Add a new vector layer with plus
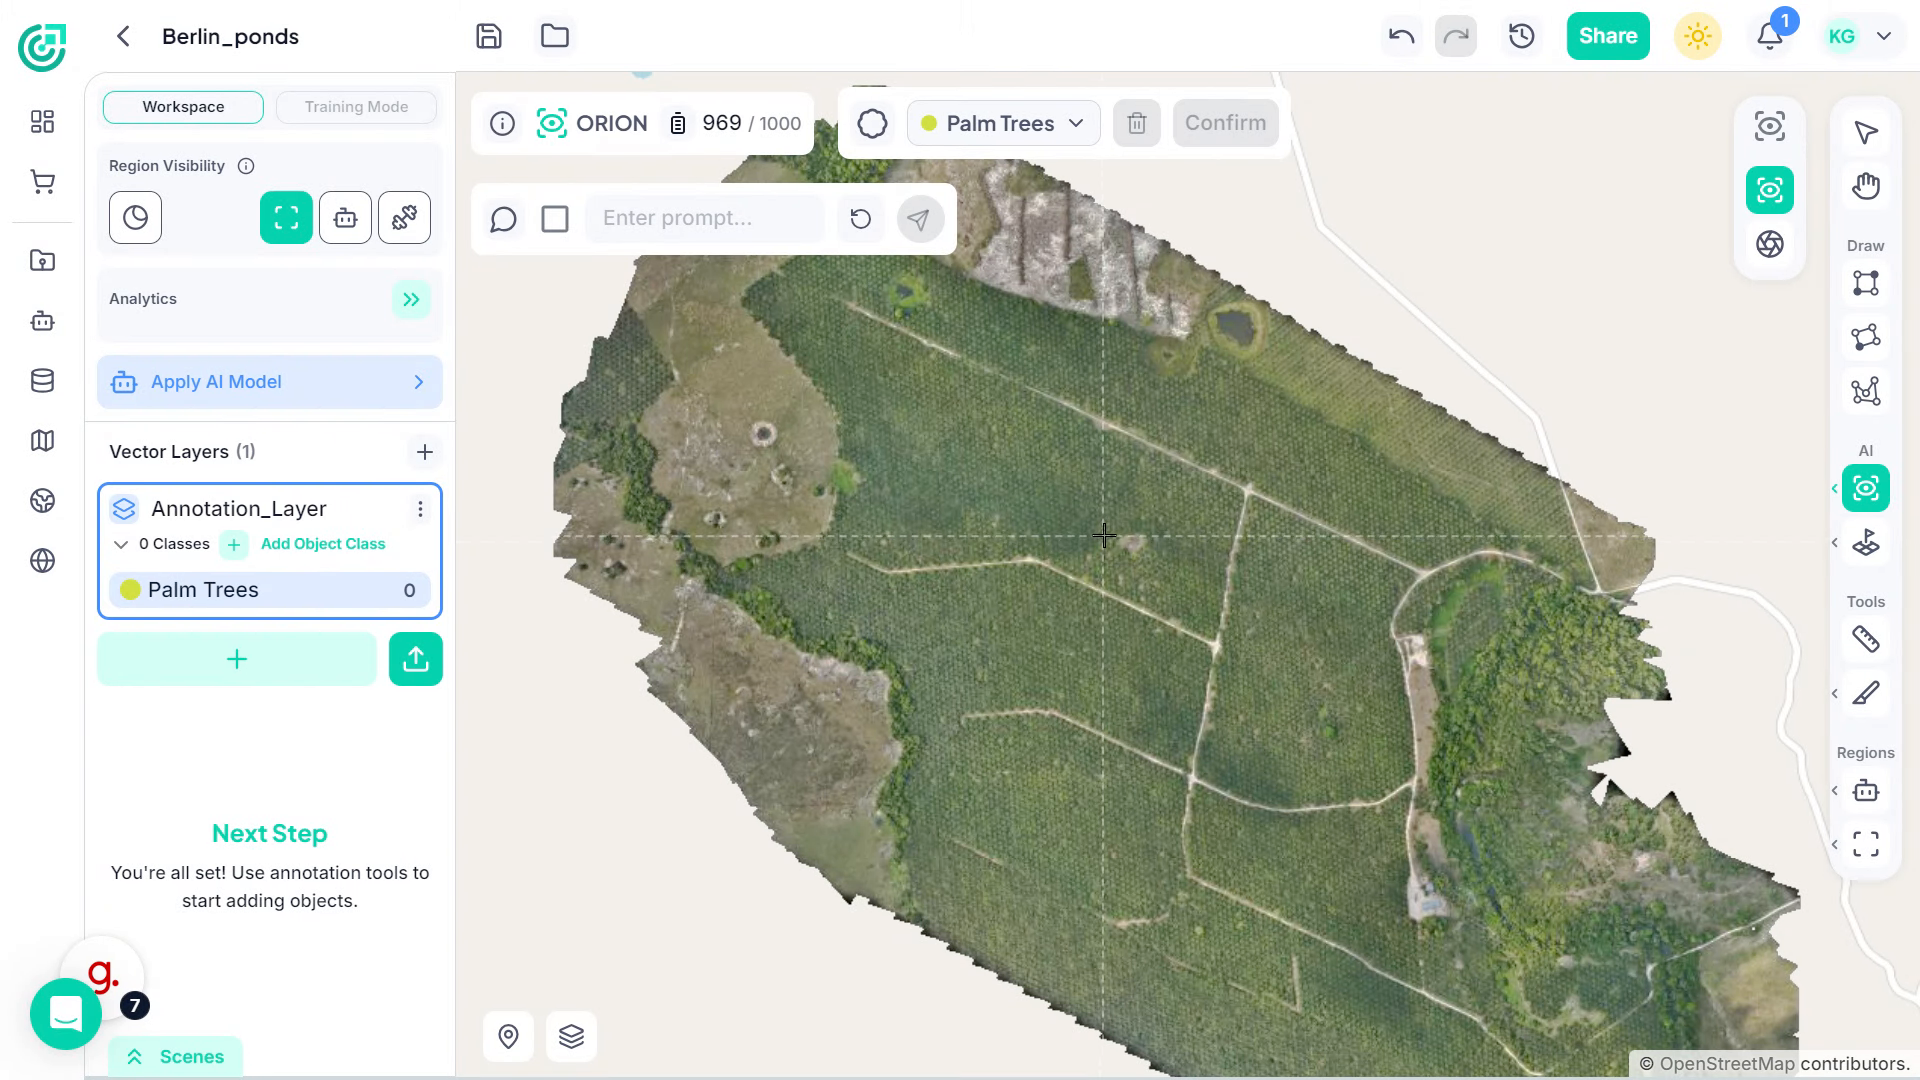The width and height of the screenshot is (1920, 1080). [x=425, y=452]
